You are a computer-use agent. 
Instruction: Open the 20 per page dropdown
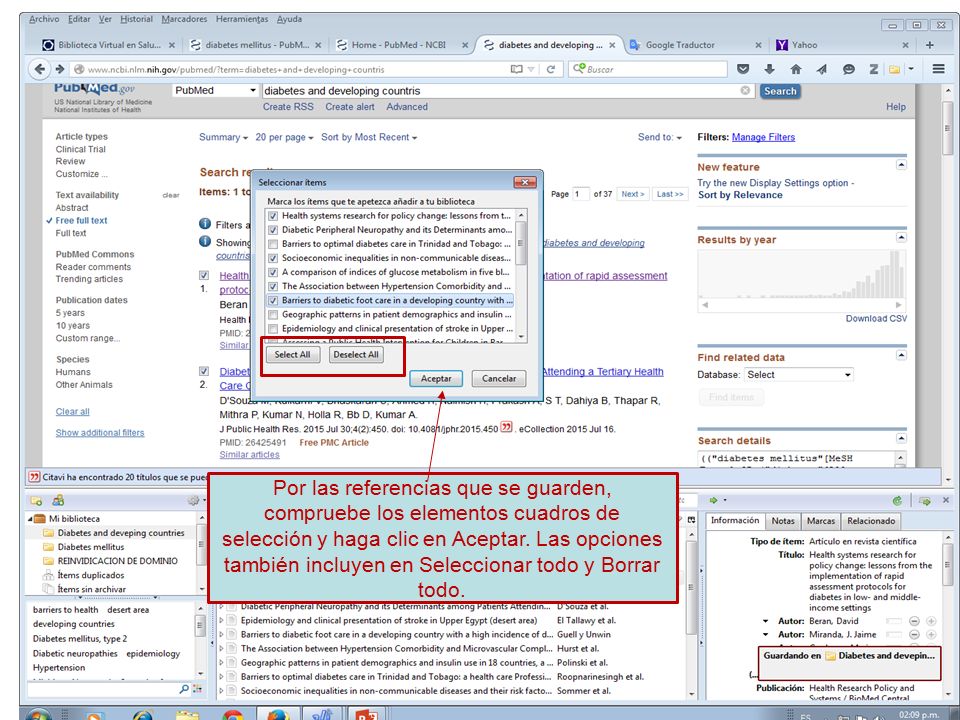tap(284, 137)
